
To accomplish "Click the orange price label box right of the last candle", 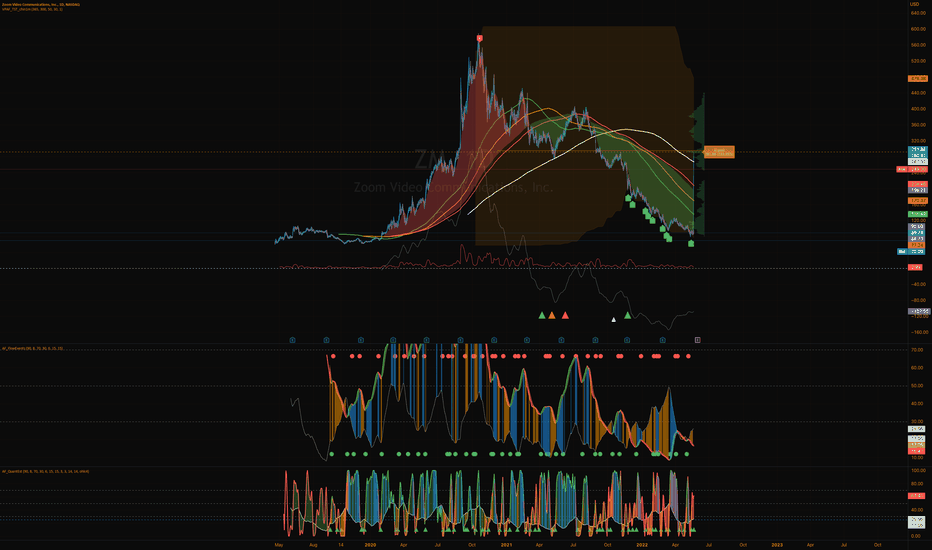I will point(719,152).
